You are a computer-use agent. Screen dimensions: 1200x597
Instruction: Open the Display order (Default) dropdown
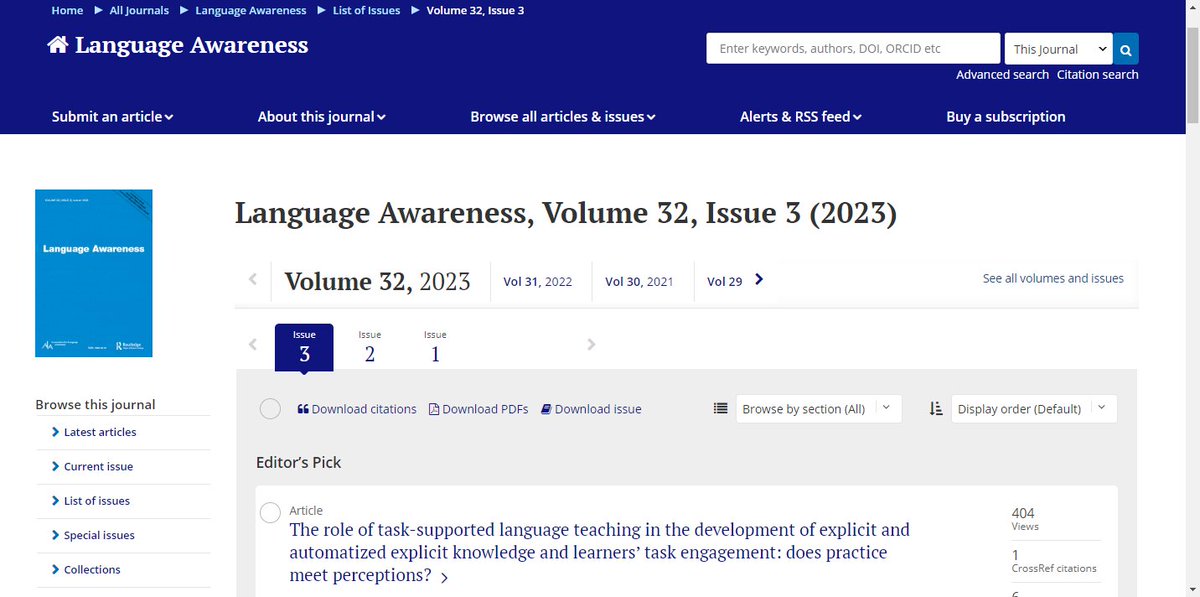coord(1034,409)
